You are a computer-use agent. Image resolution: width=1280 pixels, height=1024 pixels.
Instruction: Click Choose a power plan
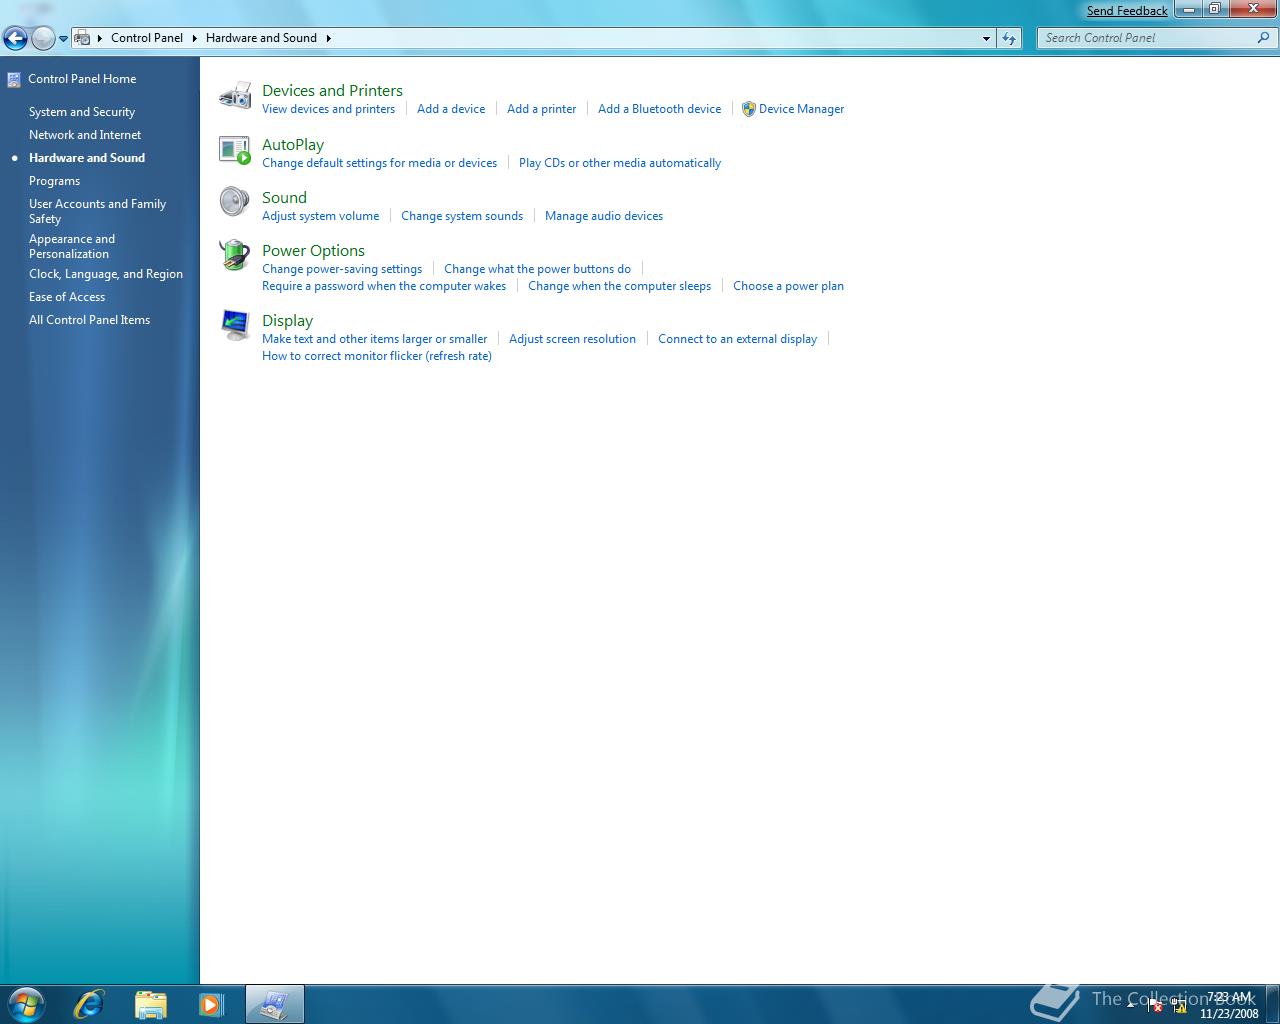(788, 286)
